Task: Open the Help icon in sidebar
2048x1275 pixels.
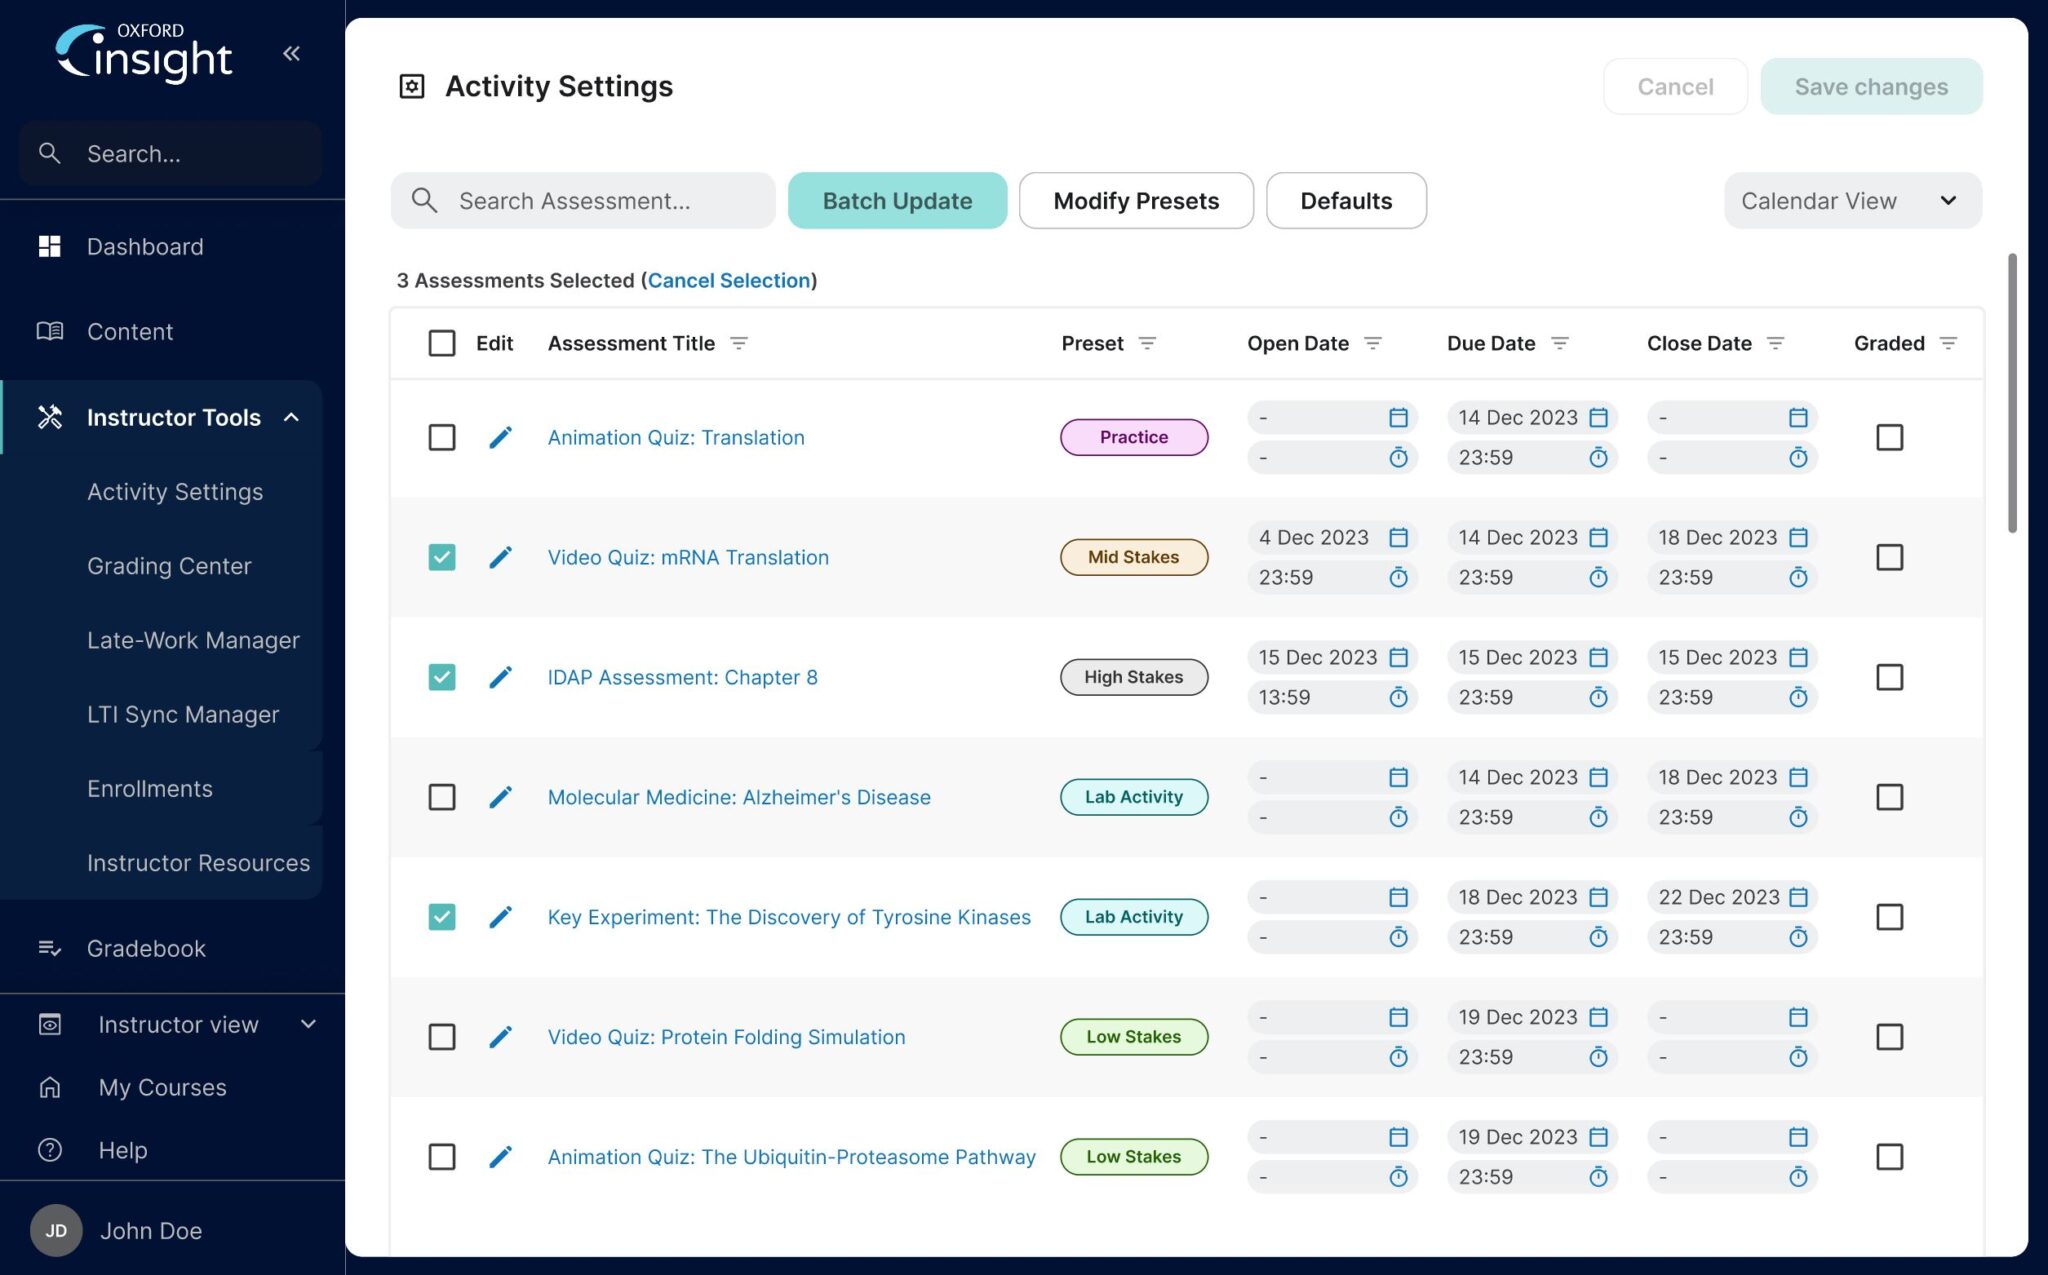Action: pos(50,1150)
